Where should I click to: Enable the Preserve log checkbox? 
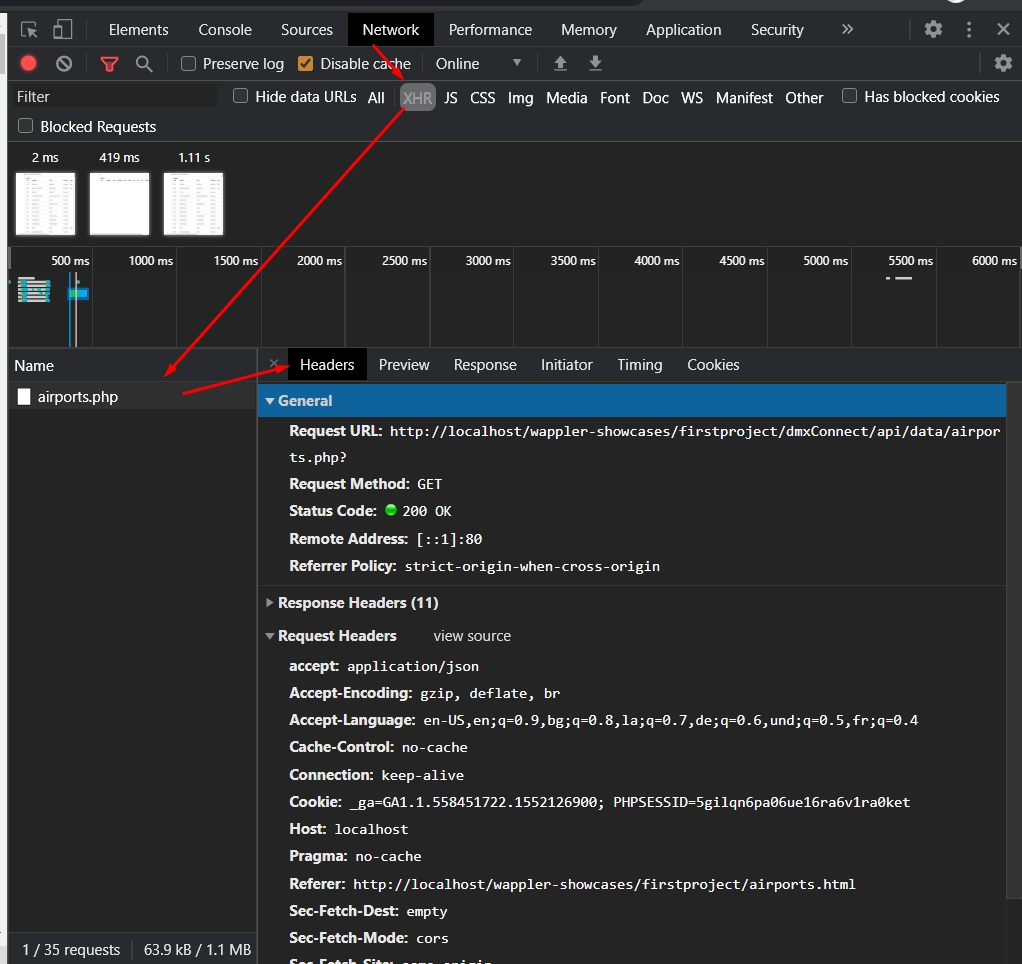click(x=188, y=64)
